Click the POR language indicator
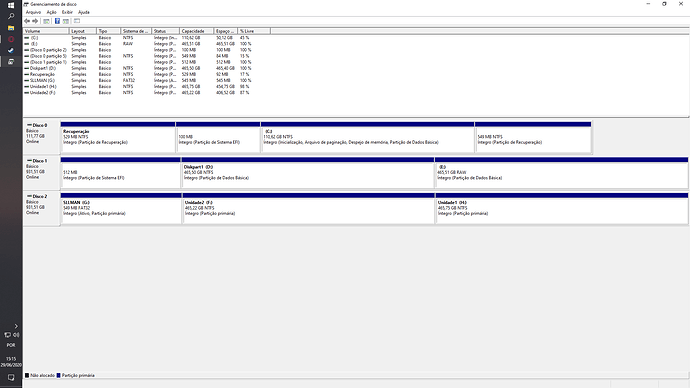 11,345
